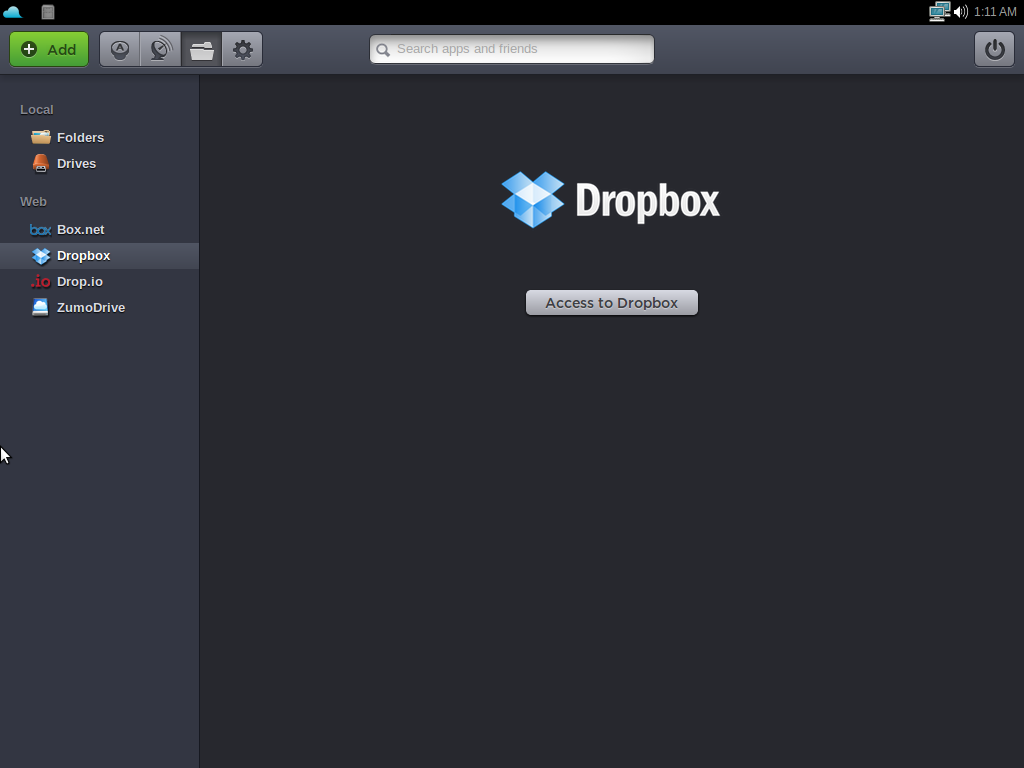This screenshot has height=768, width=1024.
Task: Open the network status tray icon
Action: click(x=939, y=12)
